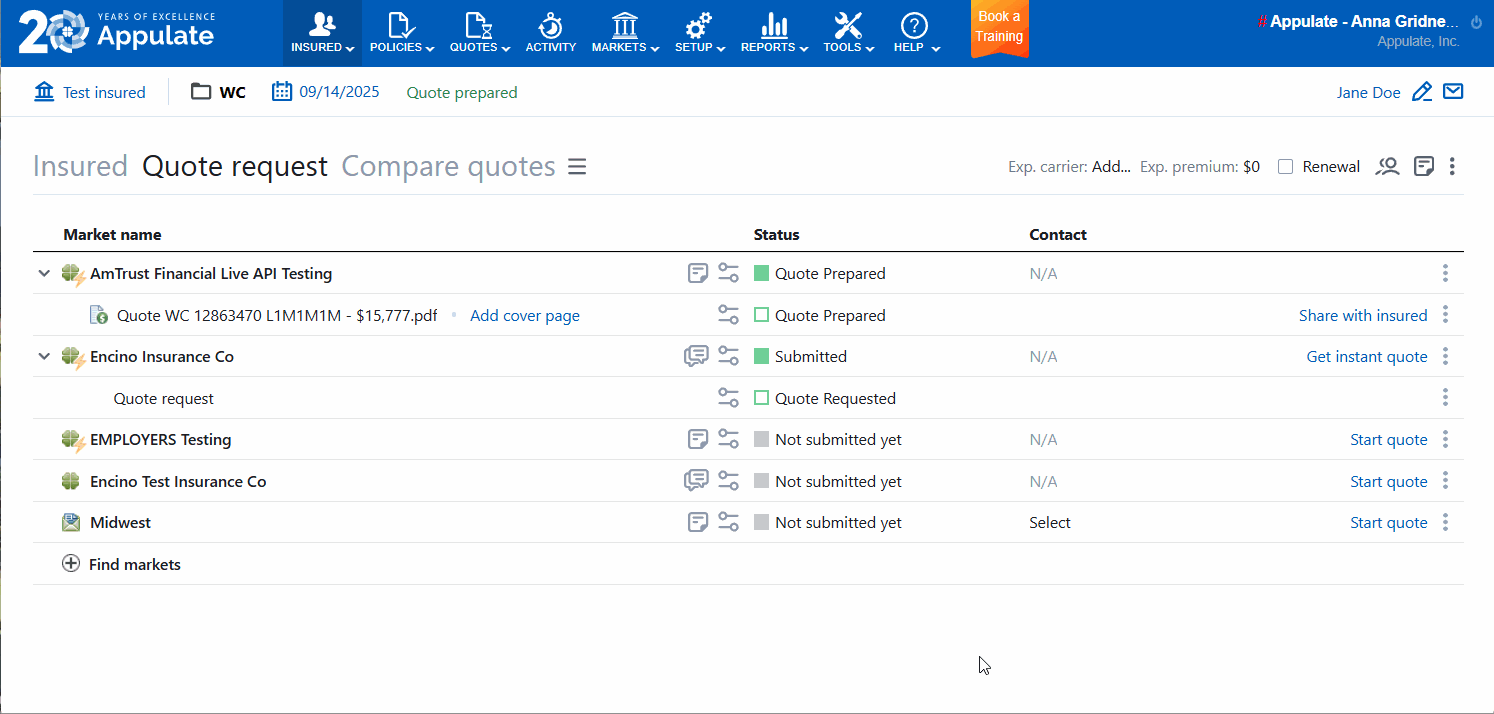This screenshot has height=714, width=1494.
Task: Click the Find markets plus button
Action: (71, 564)
